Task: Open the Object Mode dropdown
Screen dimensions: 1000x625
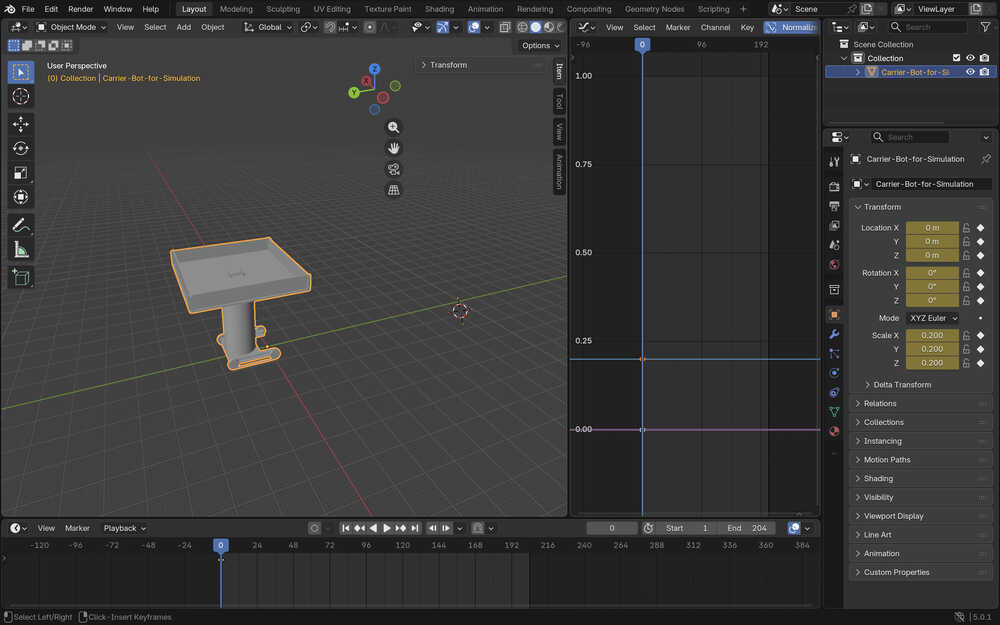Action: 72,27
